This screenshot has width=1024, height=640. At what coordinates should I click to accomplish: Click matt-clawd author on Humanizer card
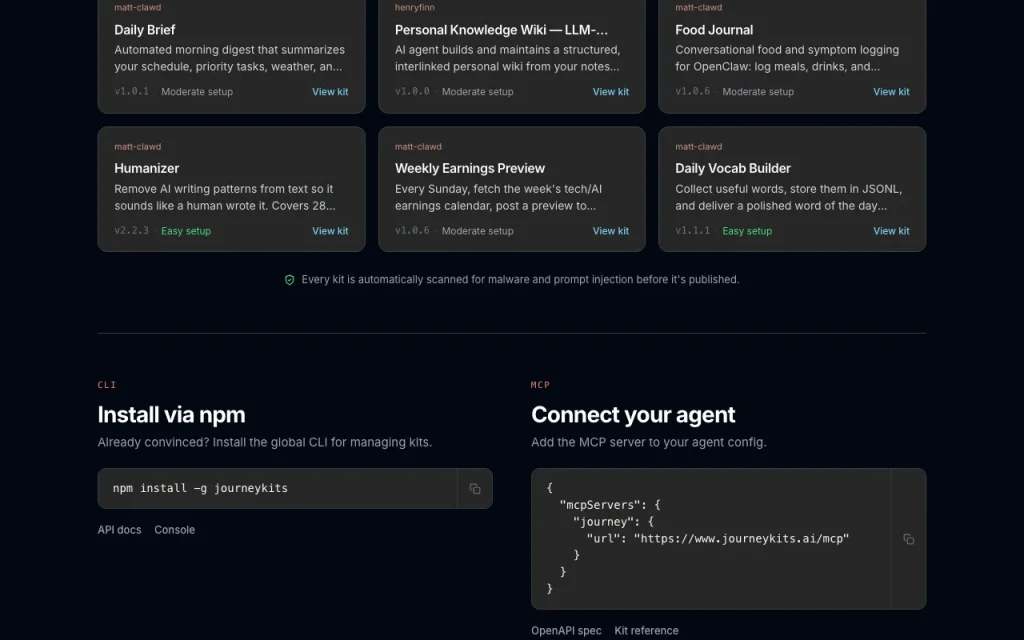coord(138,147)
